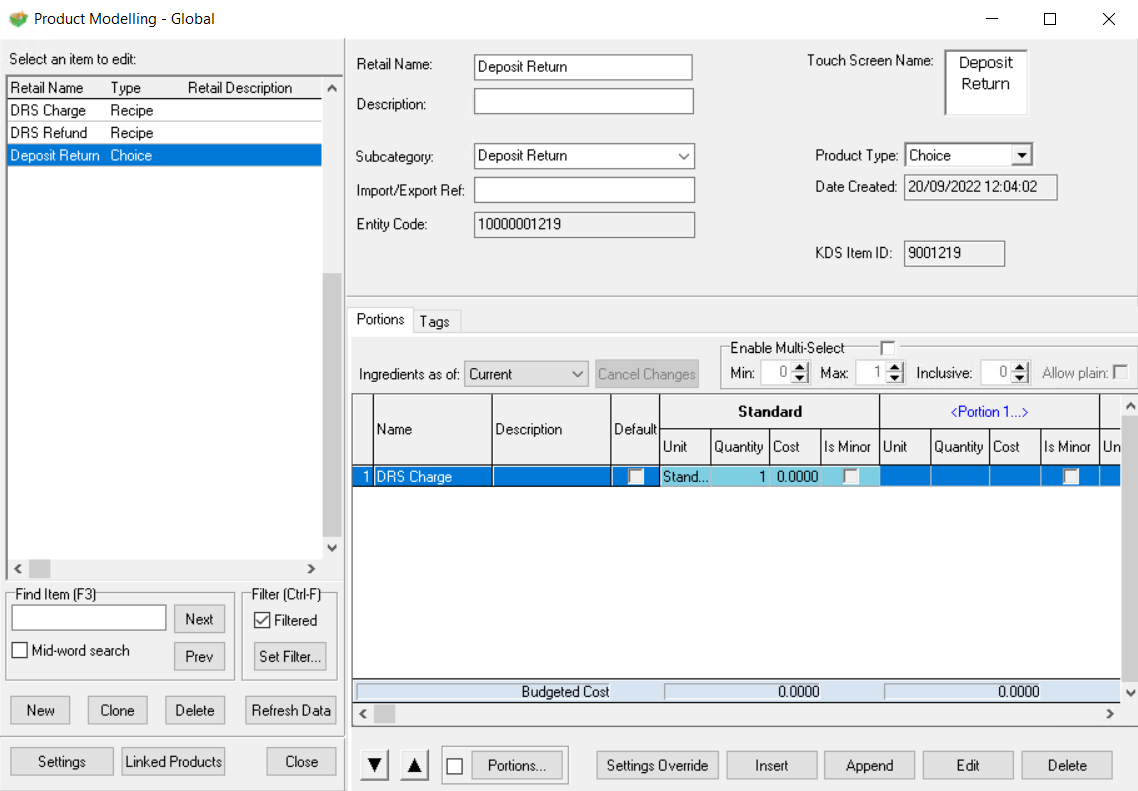Increase the Inclusive spinner value
The height and width of the screenshot is (791, 1138).
pos(1019,368)
